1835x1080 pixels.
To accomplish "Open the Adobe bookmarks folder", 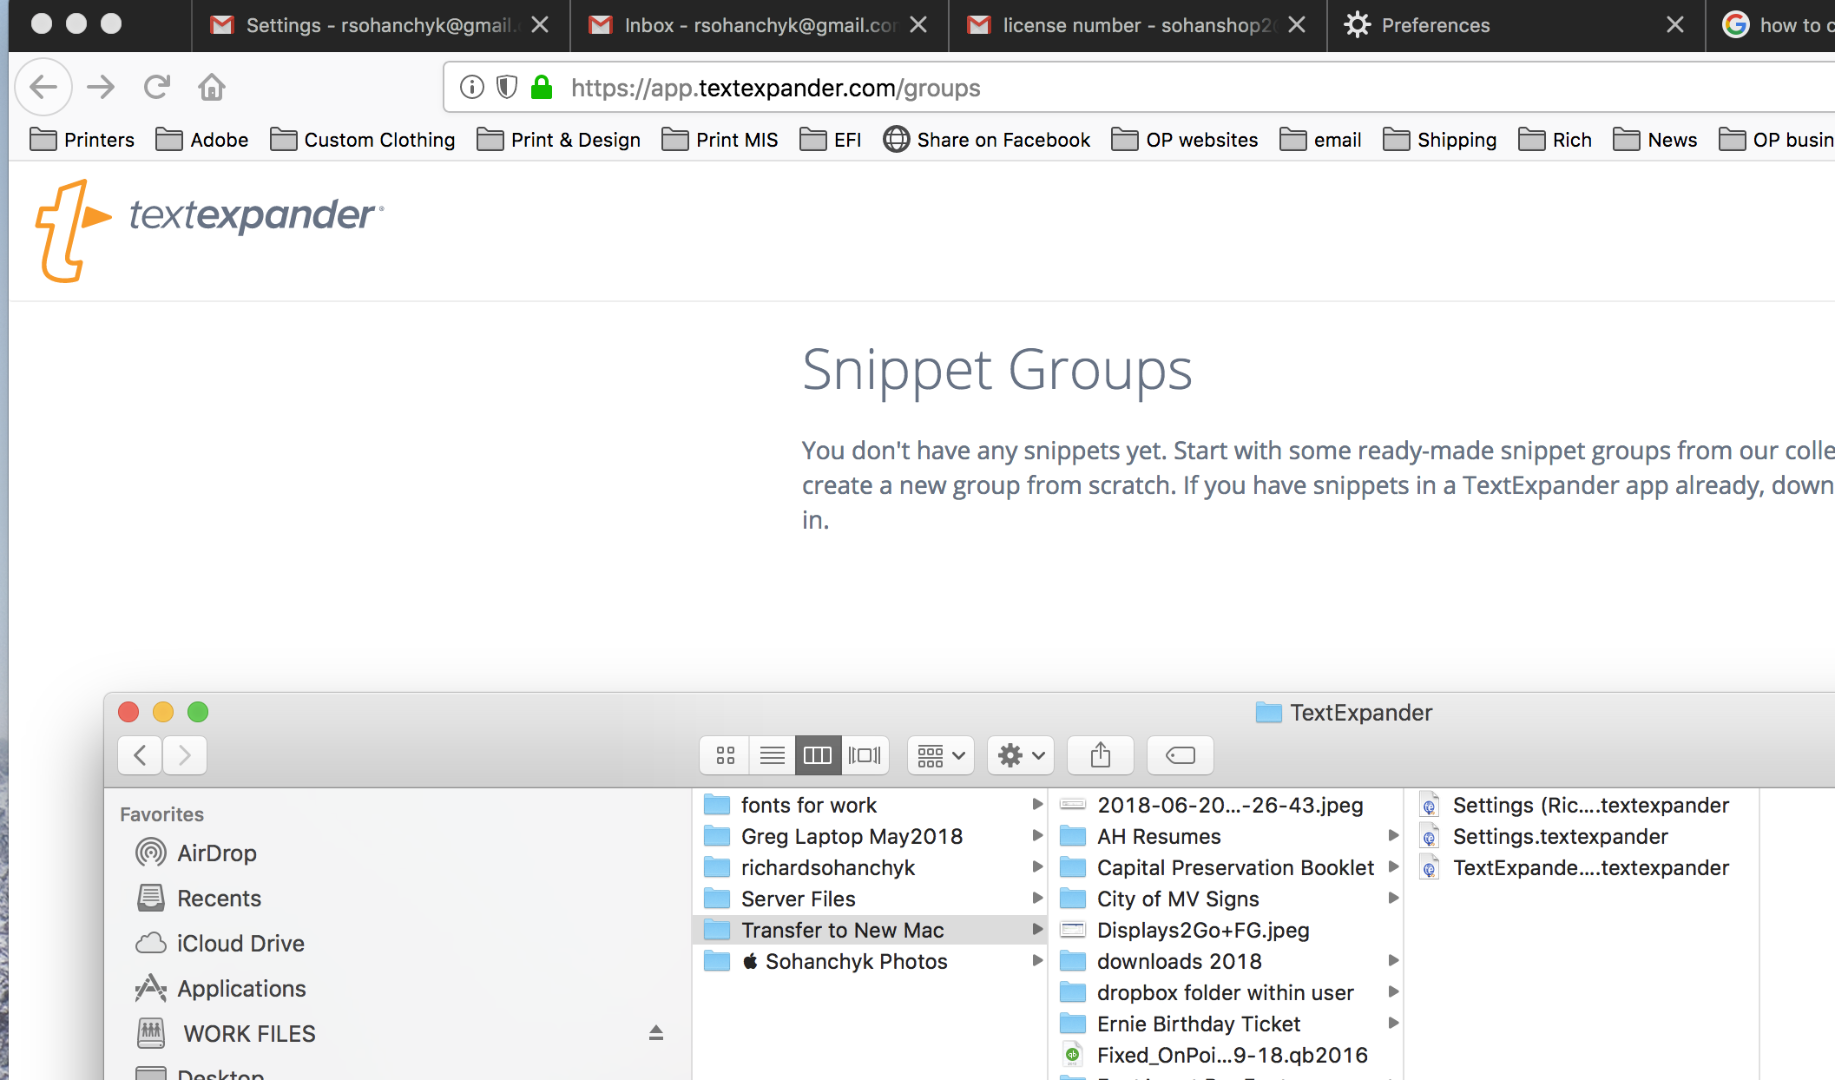I will tap(202, 140).
